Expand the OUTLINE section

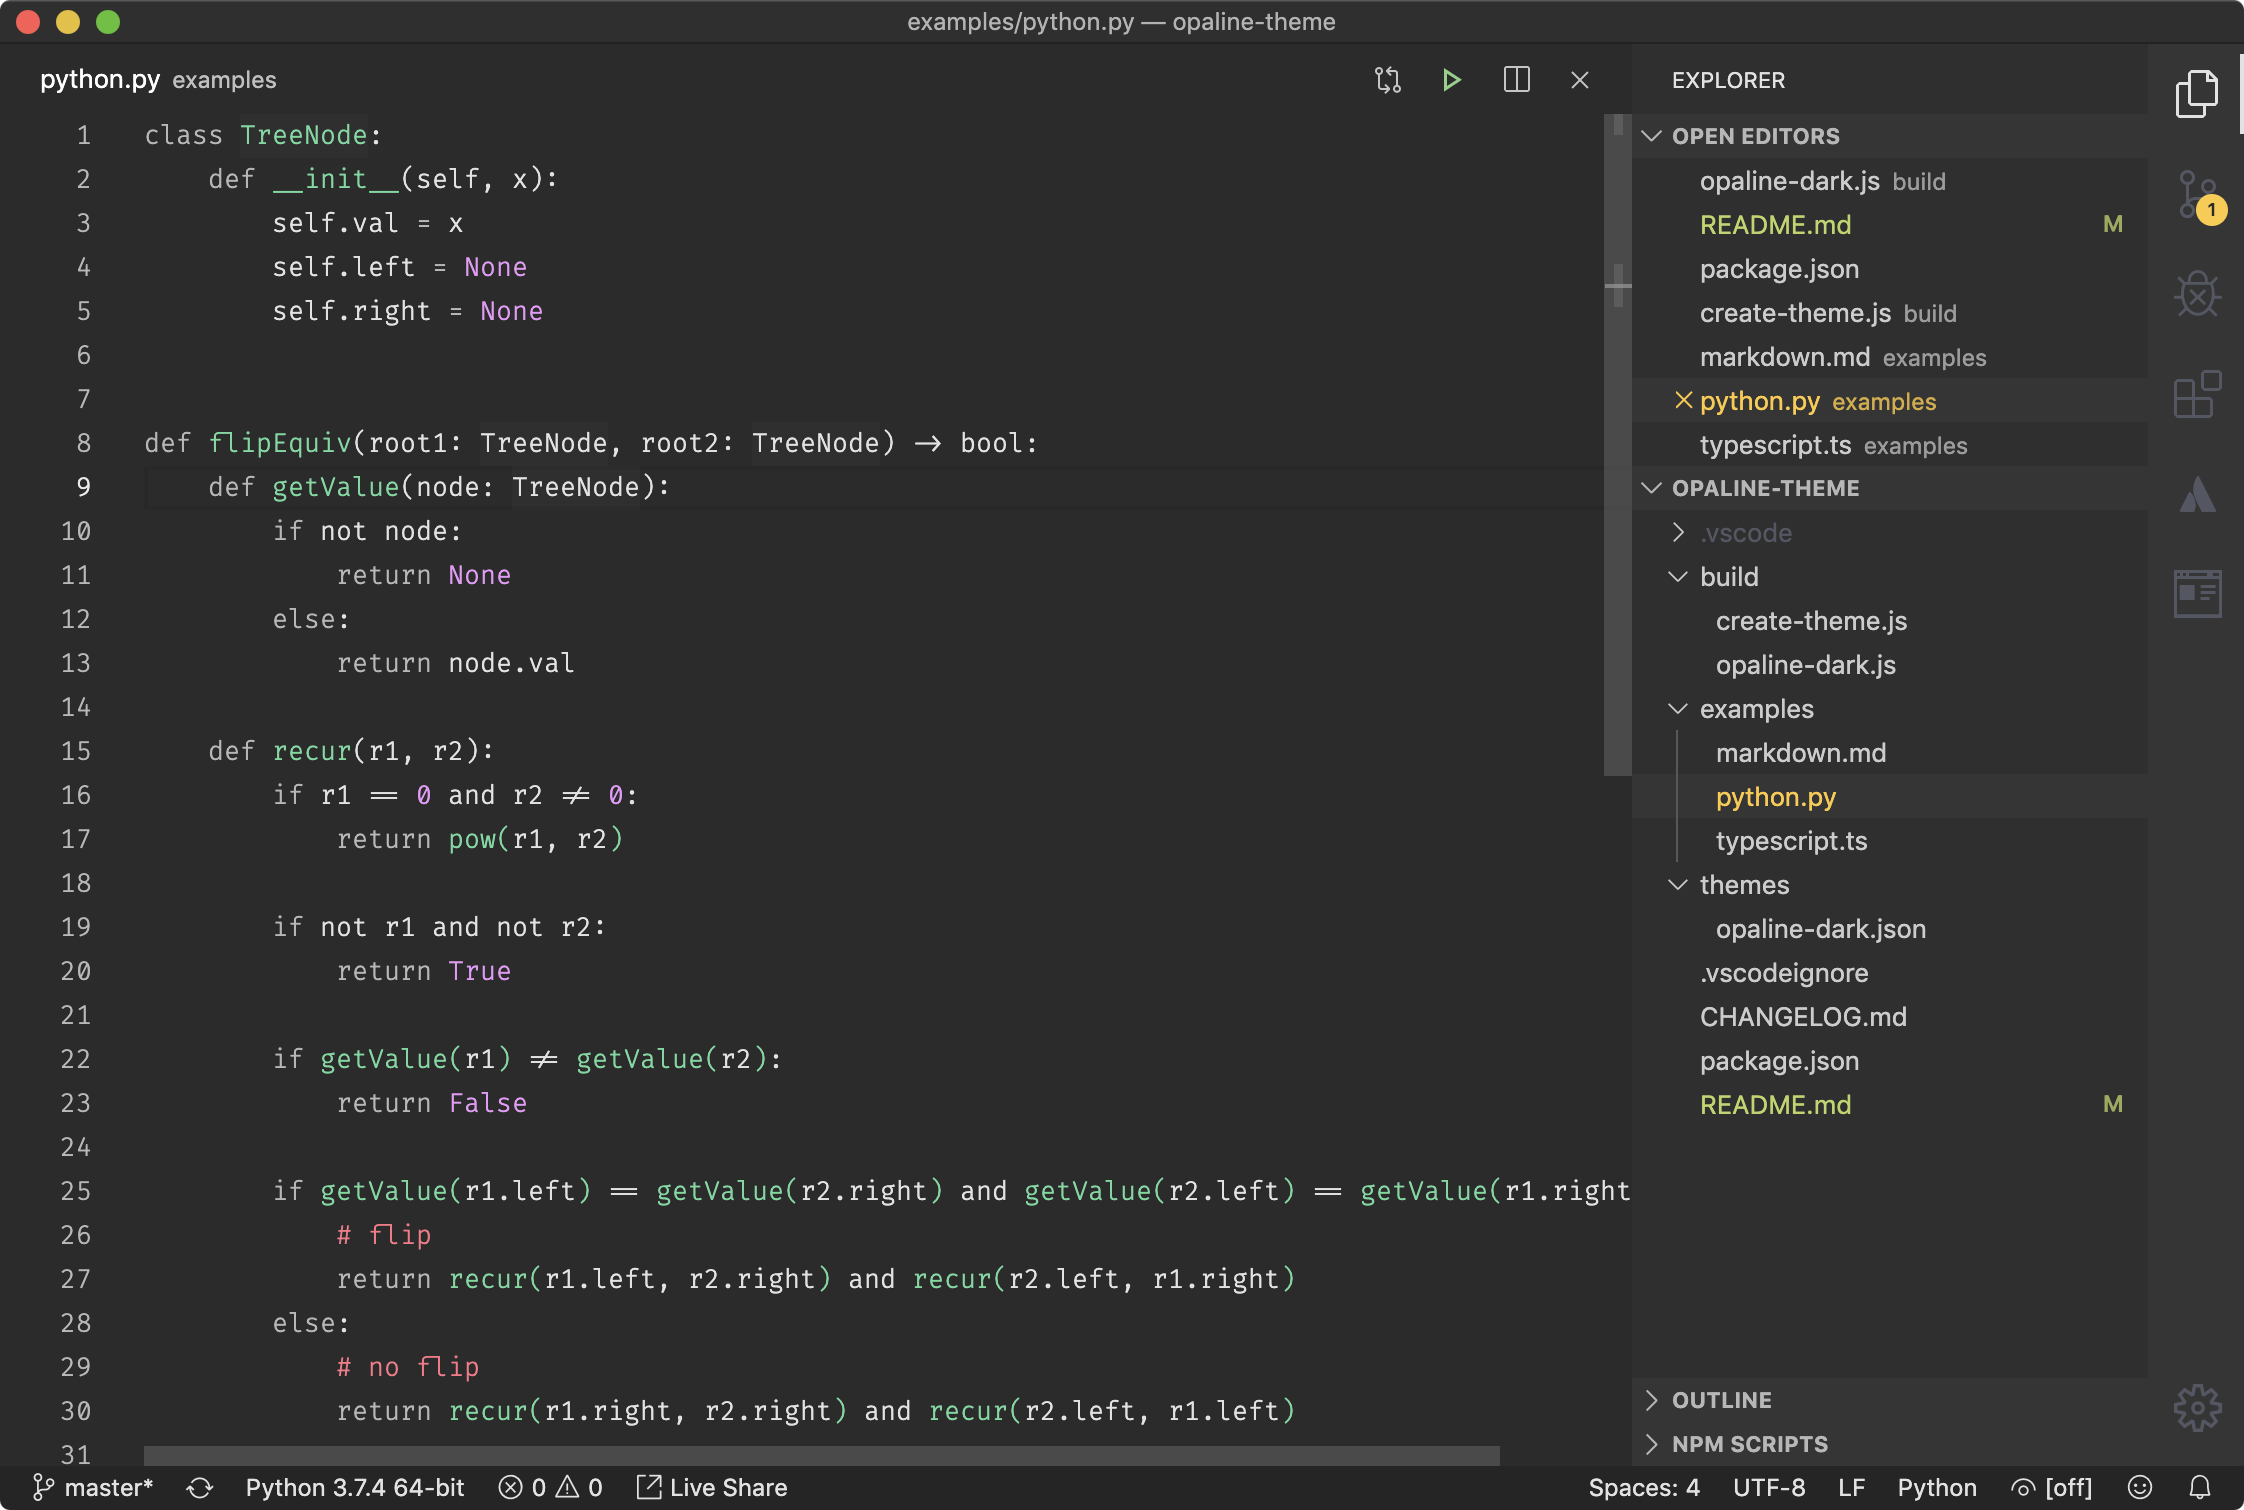tap(1721, 1400)
